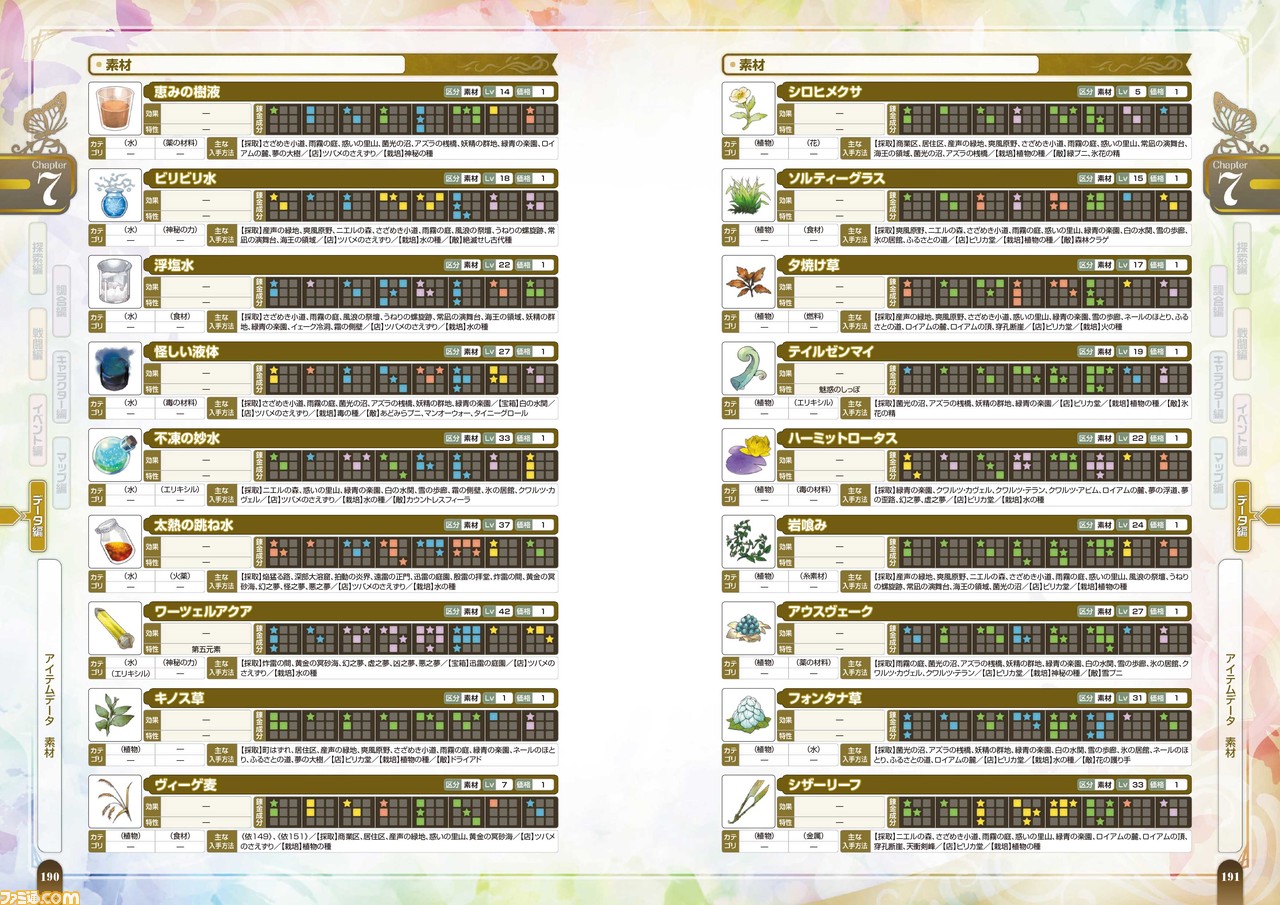Click the Lv 5 value for シロヒメクサ
The image size is (1280, 905).
[1139, 92]
